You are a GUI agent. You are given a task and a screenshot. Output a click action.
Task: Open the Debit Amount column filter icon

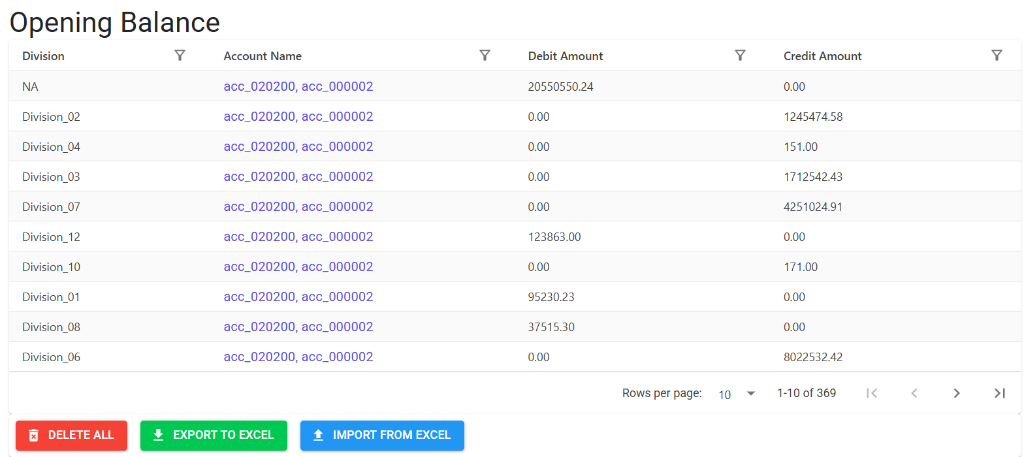click(x=740, y=55)
